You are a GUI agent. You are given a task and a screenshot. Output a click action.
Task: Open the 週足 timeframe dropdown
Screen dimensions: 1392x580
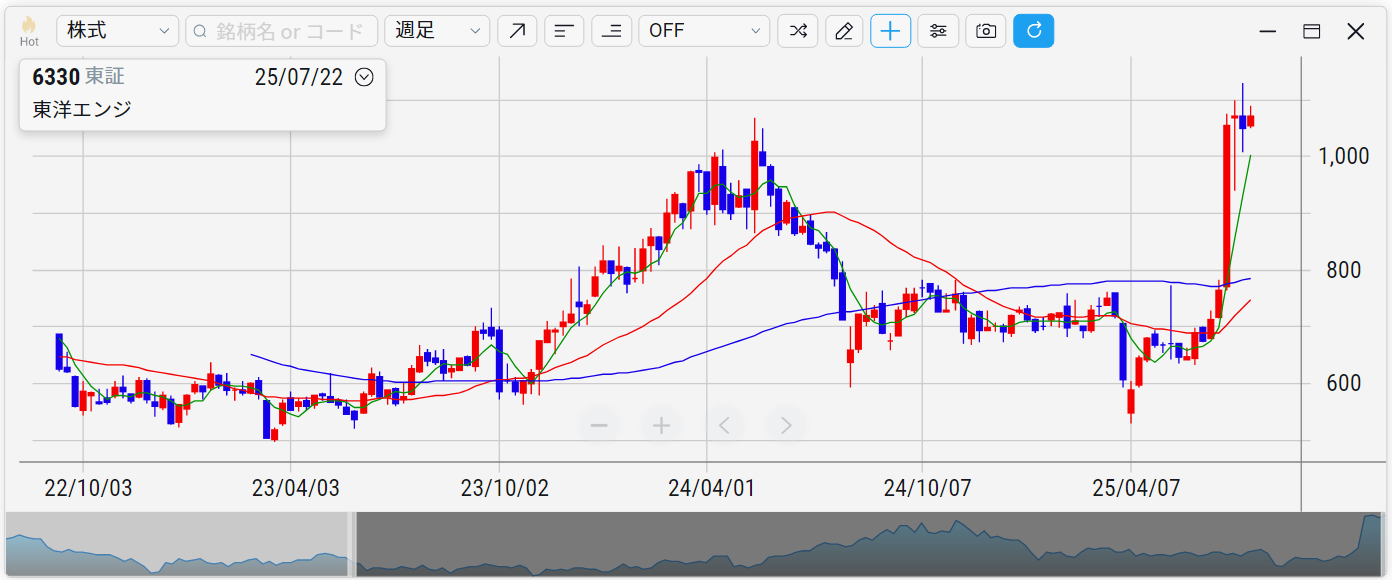(x=437, y=31)
